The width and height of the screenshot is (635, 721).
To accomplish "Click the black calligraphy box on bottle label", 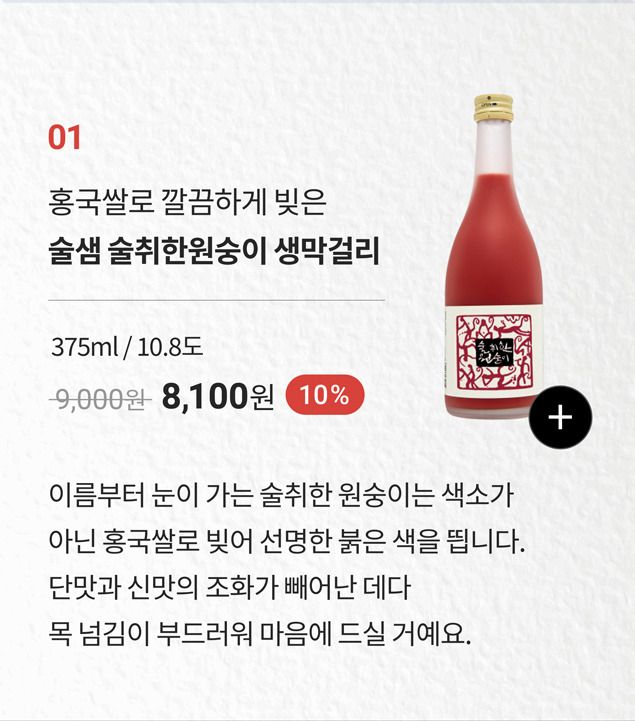I will [493, 353].
